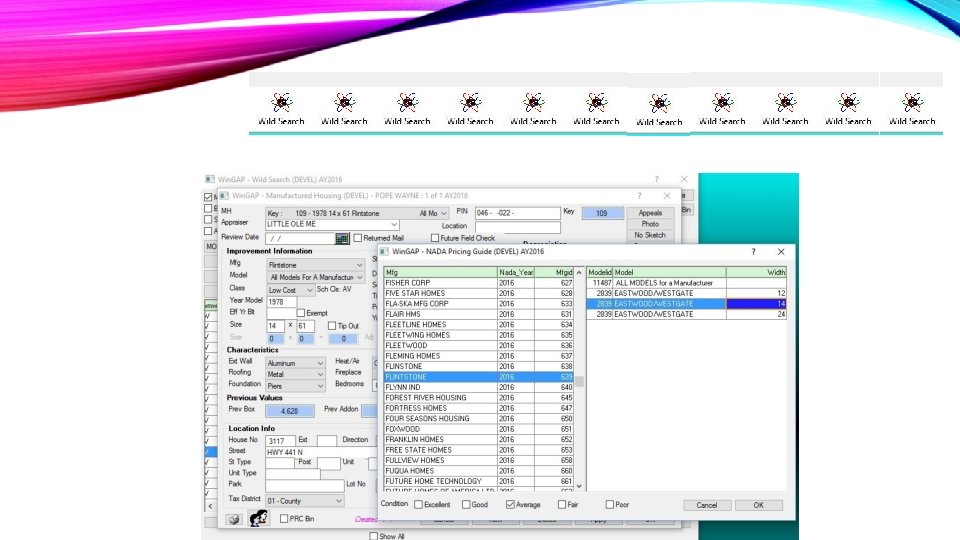Close the NADA Pricing Guide dialog
960x540 pixels.
(x=781, y=252)
